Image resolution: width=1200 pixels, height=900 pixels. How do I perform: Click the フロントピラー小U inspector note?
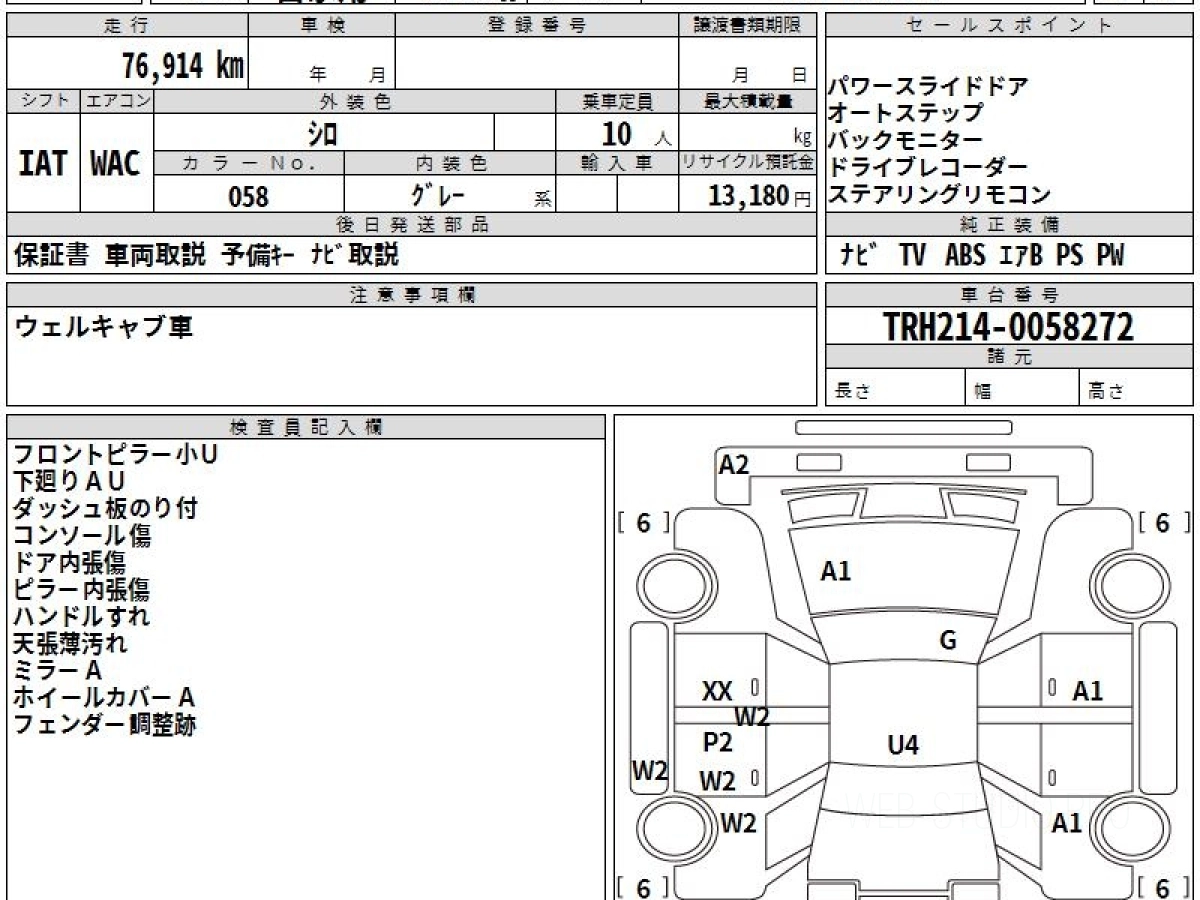pyautogui.click(x=115, y=454)
